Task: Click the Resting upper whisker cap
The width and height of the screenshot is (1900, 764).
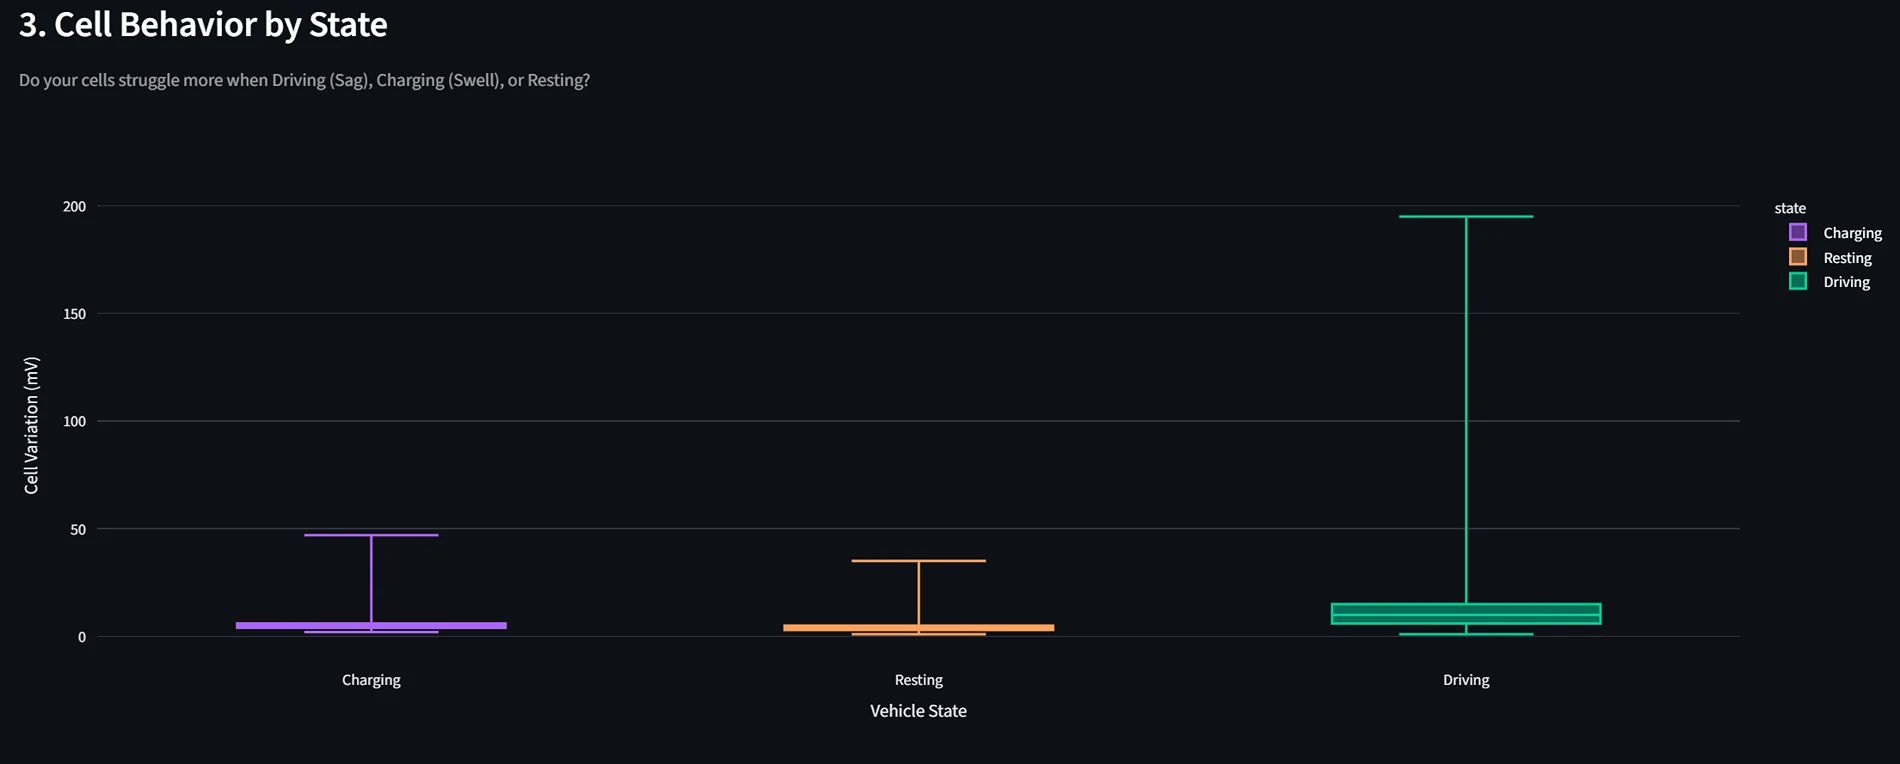Action: tap(918, 561)
